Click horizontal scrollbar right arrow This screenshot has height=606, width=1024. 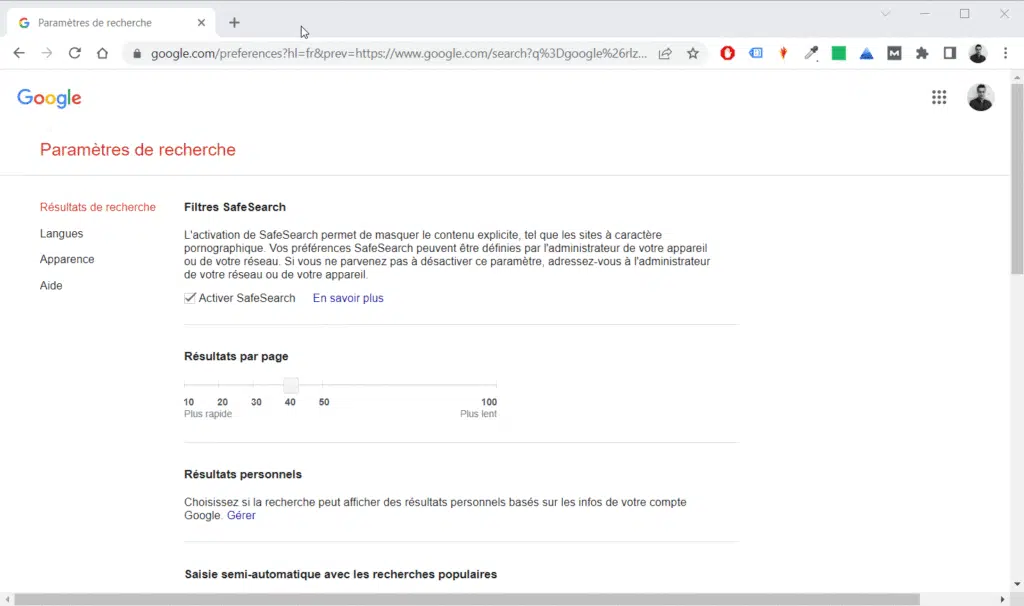click(1002, 599)
